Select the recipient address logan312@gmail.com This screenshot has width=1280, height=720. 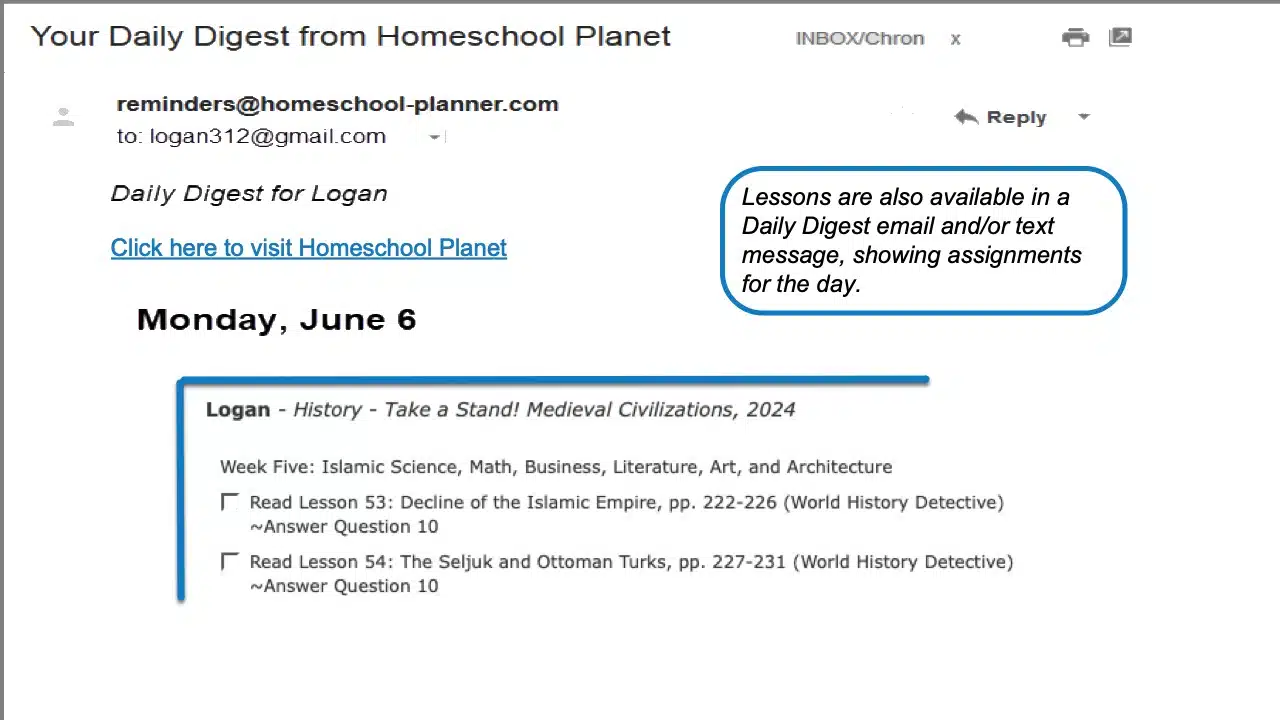tap(267, 137)
